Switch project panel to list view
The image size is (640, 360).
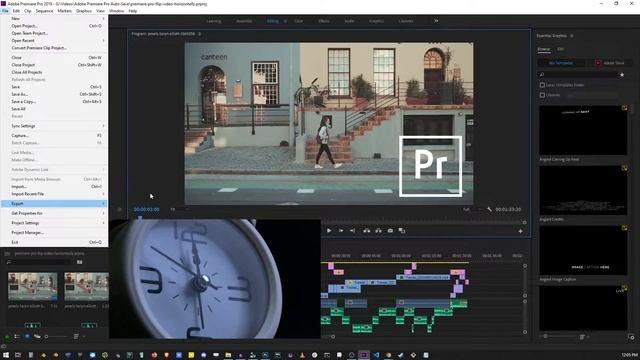17,336
